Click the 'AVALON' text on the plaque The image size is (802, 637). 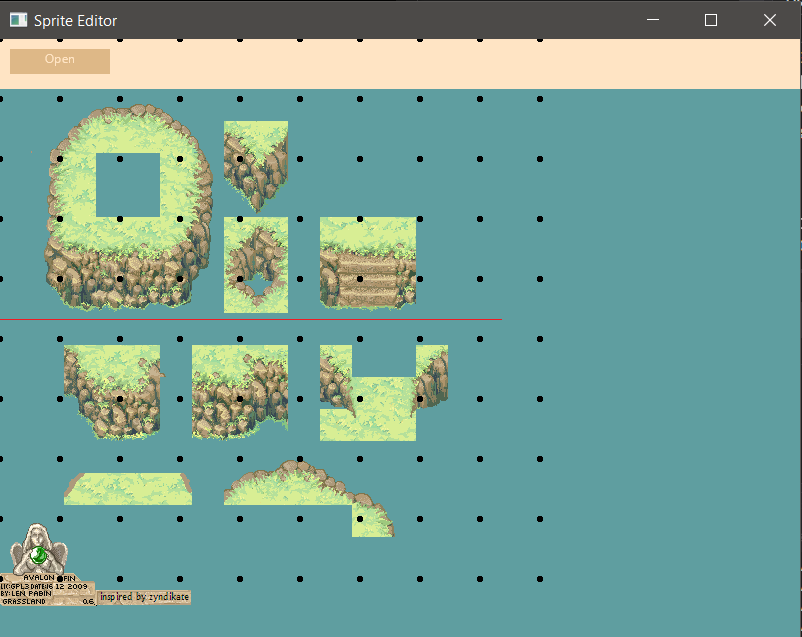[x=39, y=577]
